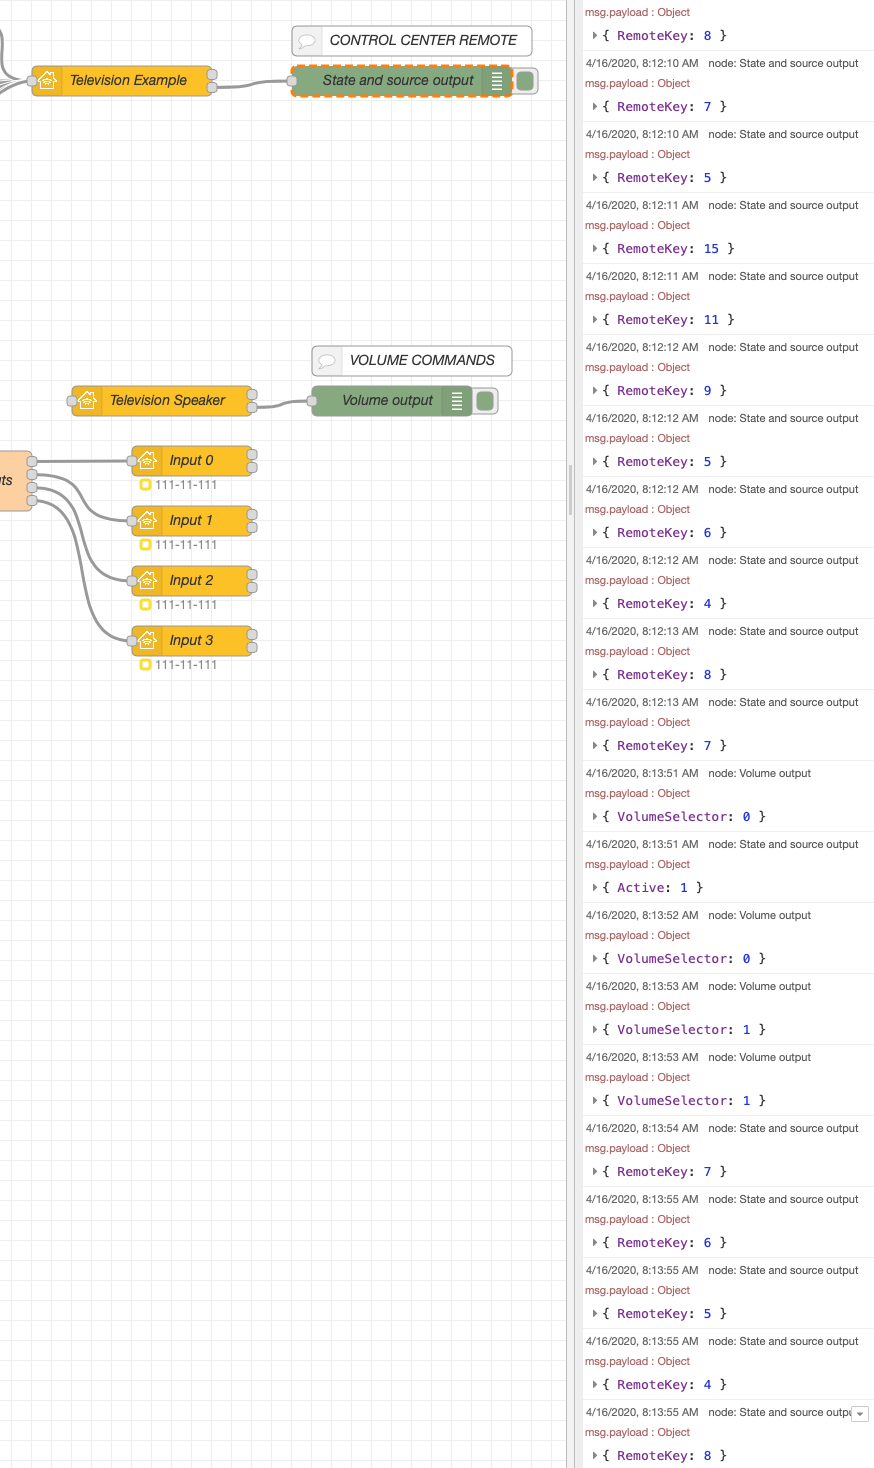This screenshot has height=1468, width=874.
Task: Click the HomeKit icon on Television Speaker node
Action: click(87, 401)
